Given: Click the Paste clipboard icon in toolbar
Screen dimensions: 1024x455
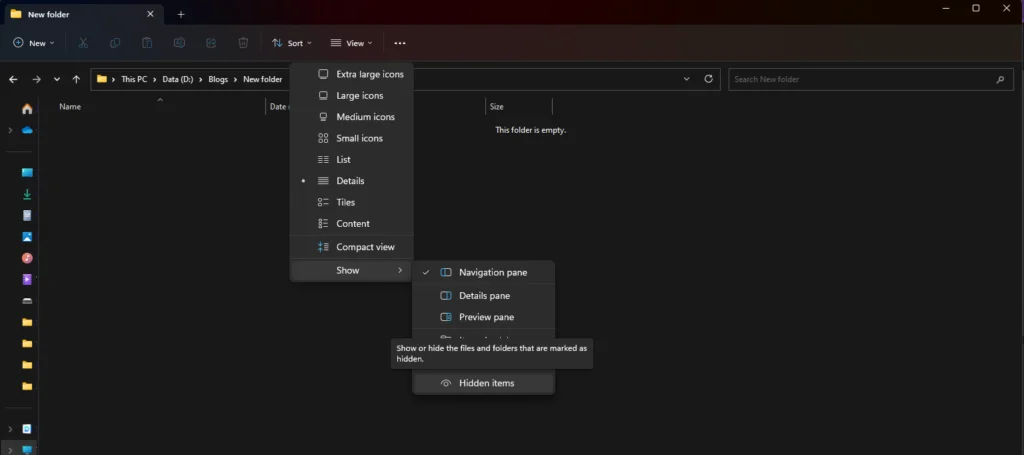Looking at the screenshot, I should point(147,43).
